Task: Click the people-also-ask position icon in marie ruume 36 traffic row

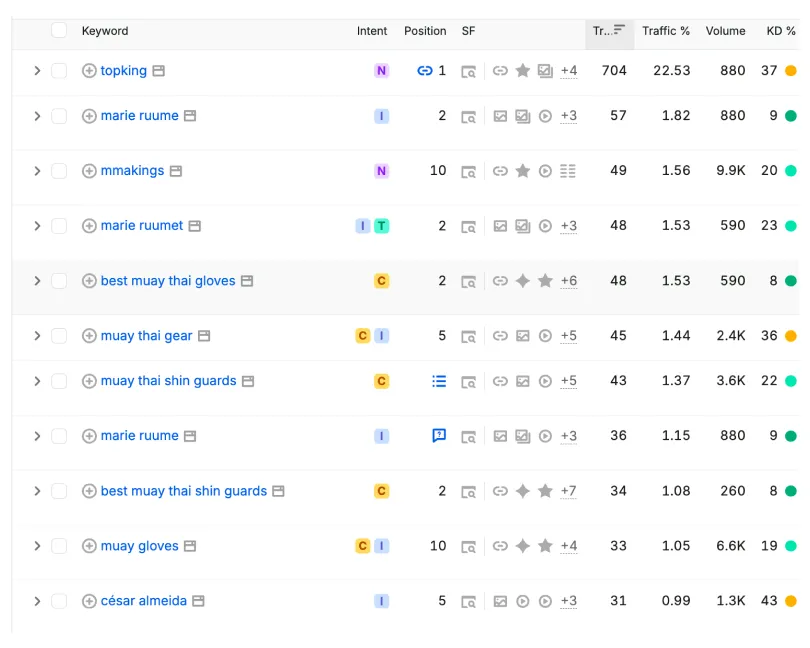Action: click(439, 436)
